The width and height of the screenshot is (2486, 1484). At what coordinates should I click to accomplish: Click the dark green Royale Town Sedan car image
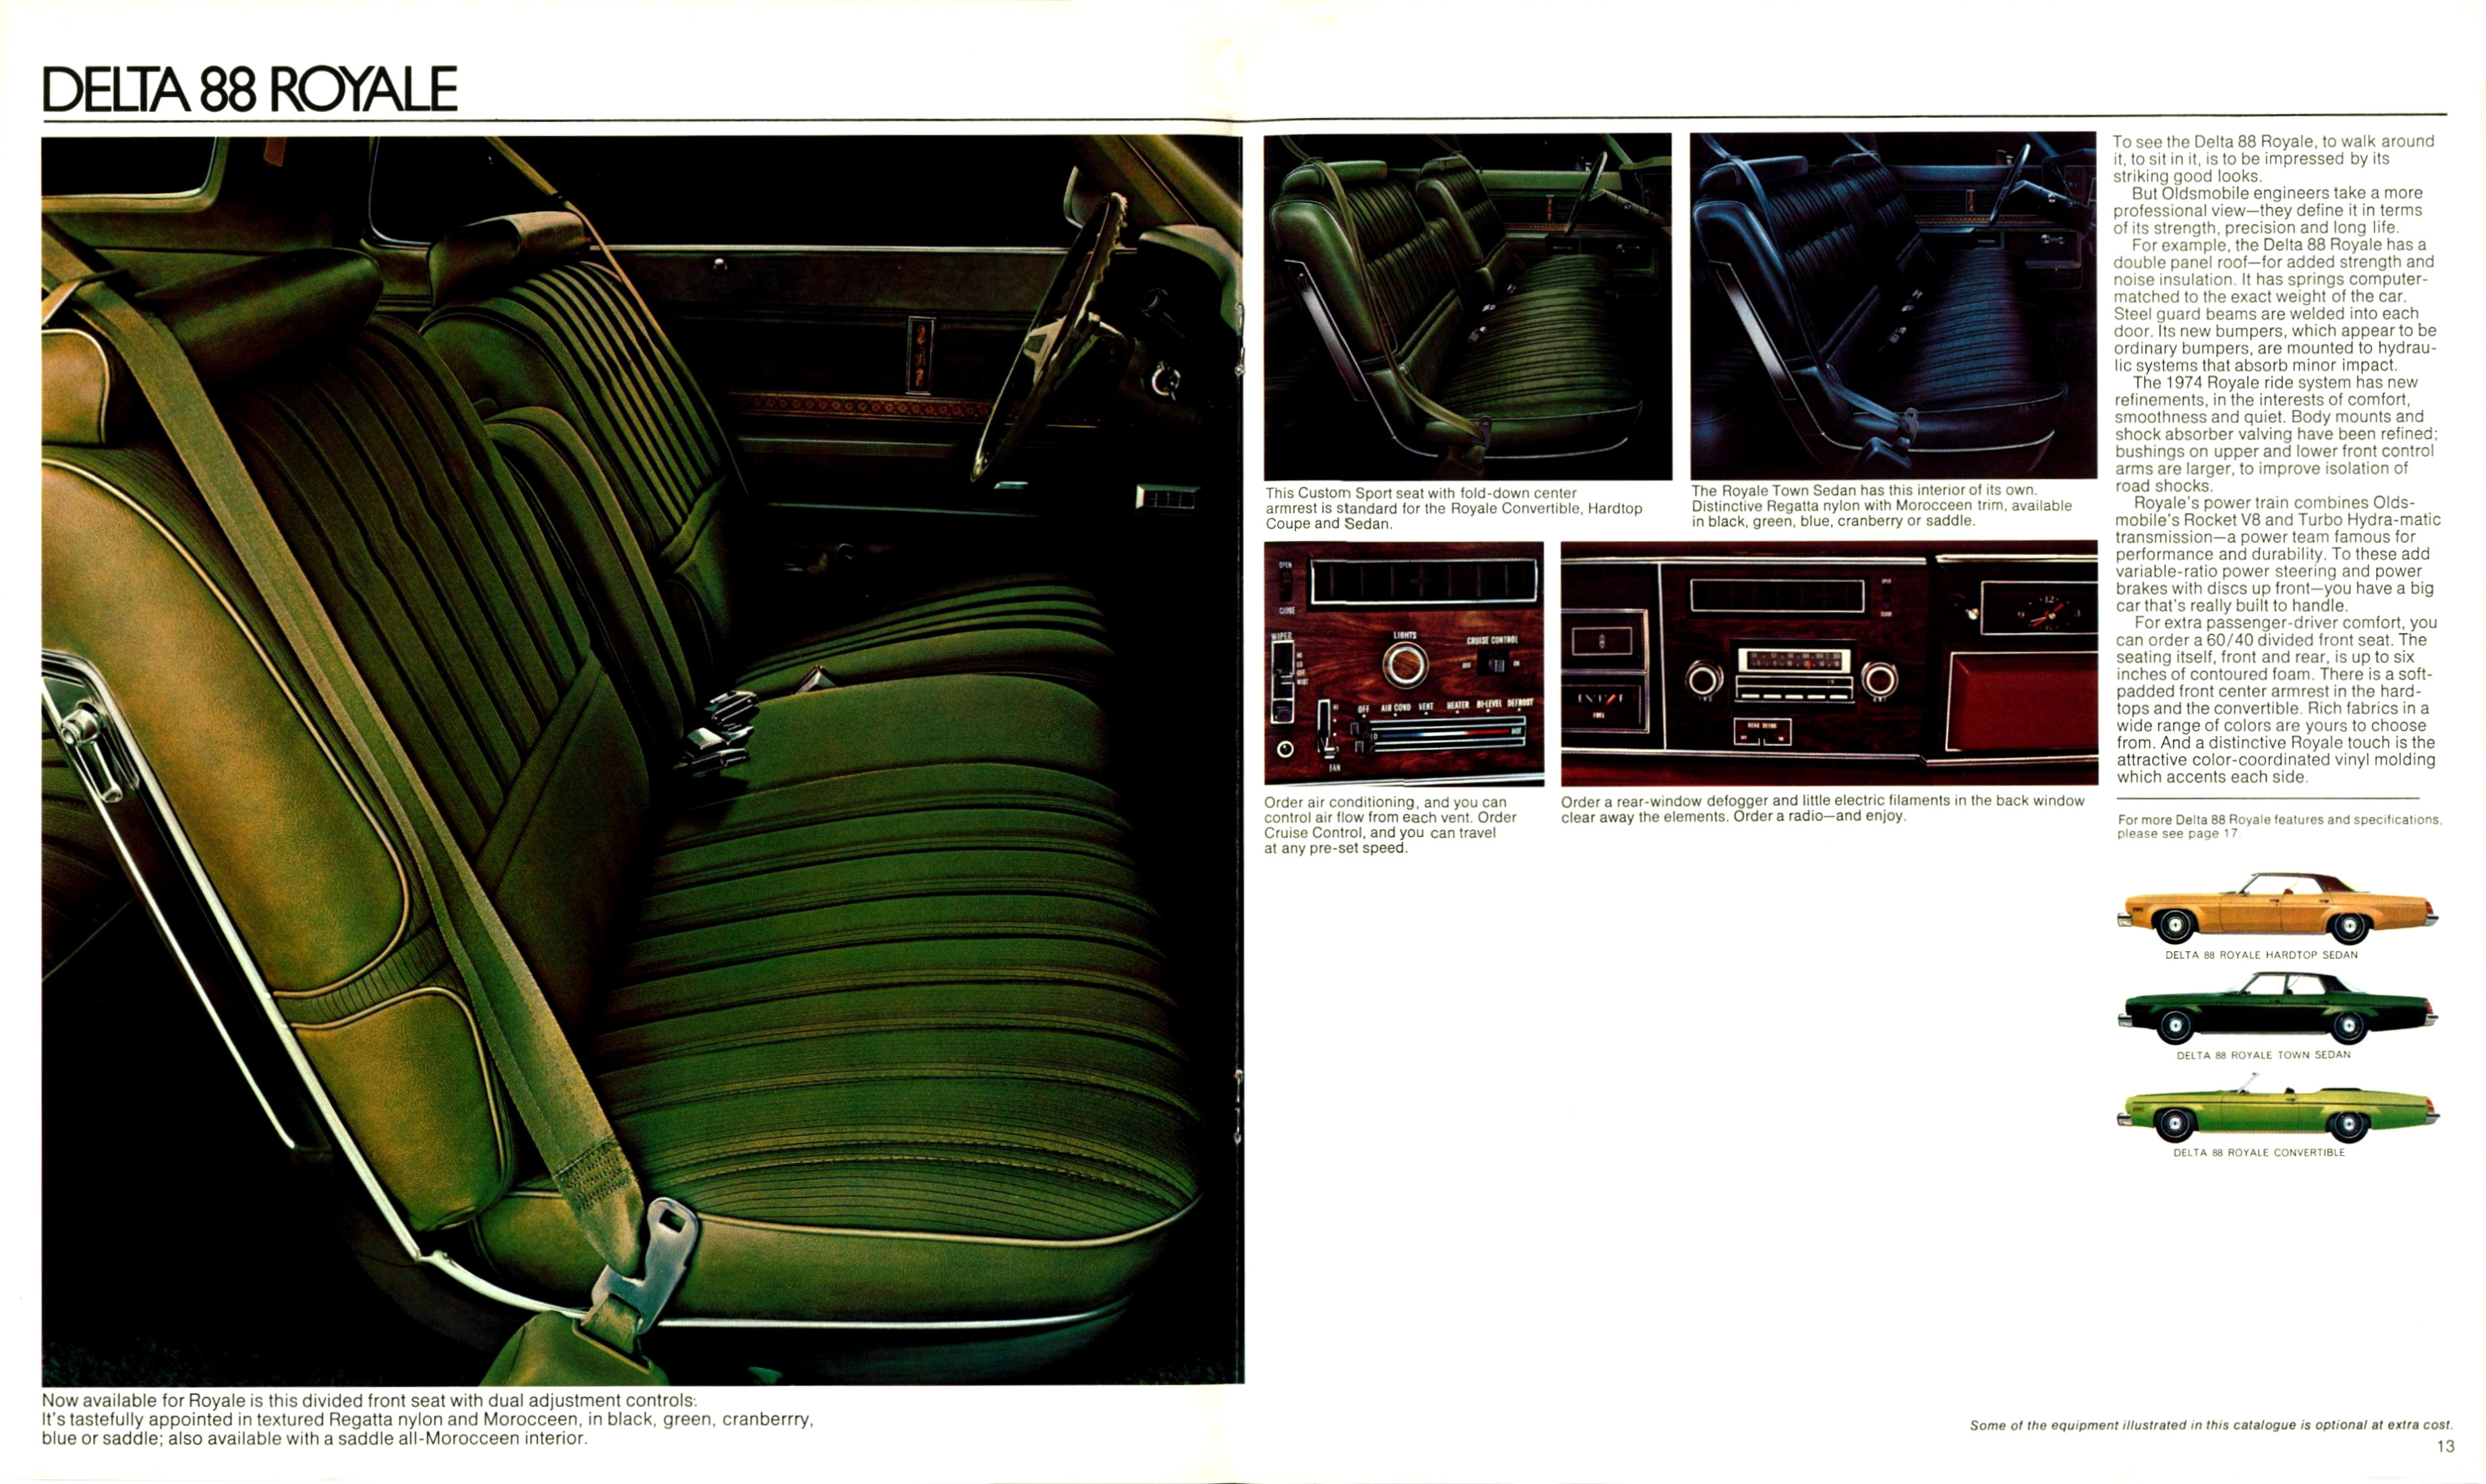tap(2277, 1008)
